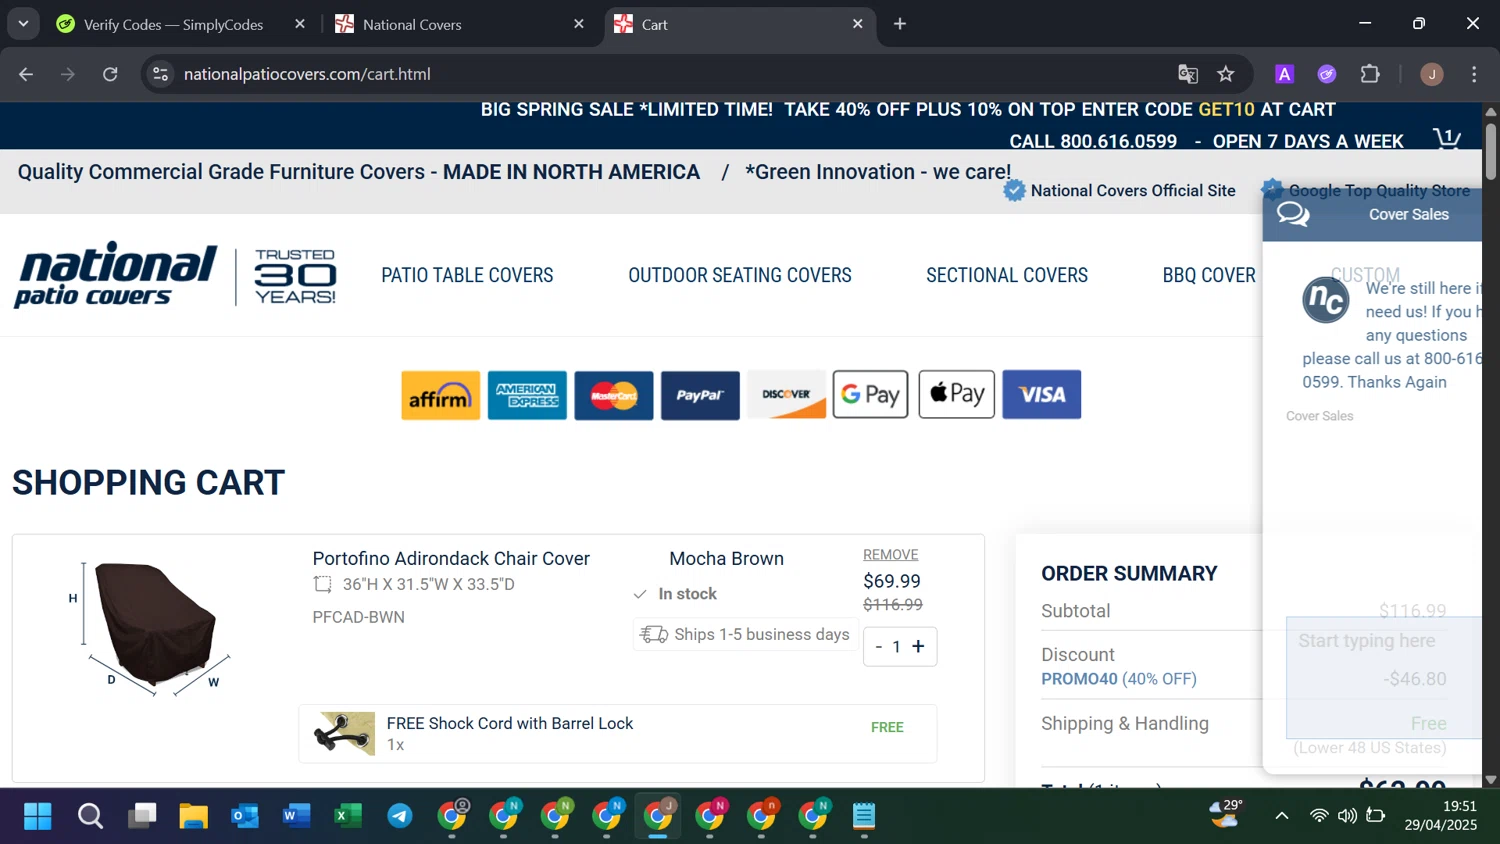Click the National Covers Official Site badge

click(x=1120, y=190)
